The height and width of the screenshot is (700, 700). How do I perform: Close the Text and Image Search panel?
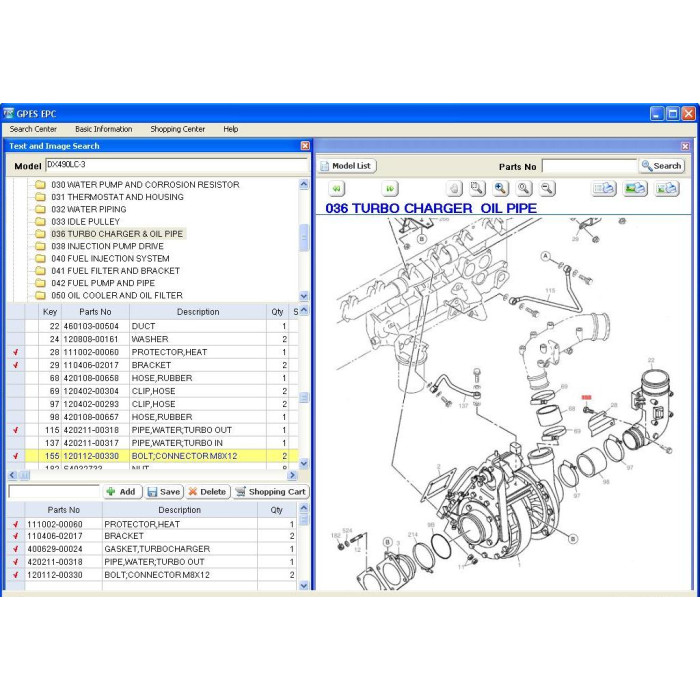pos(305,146)
